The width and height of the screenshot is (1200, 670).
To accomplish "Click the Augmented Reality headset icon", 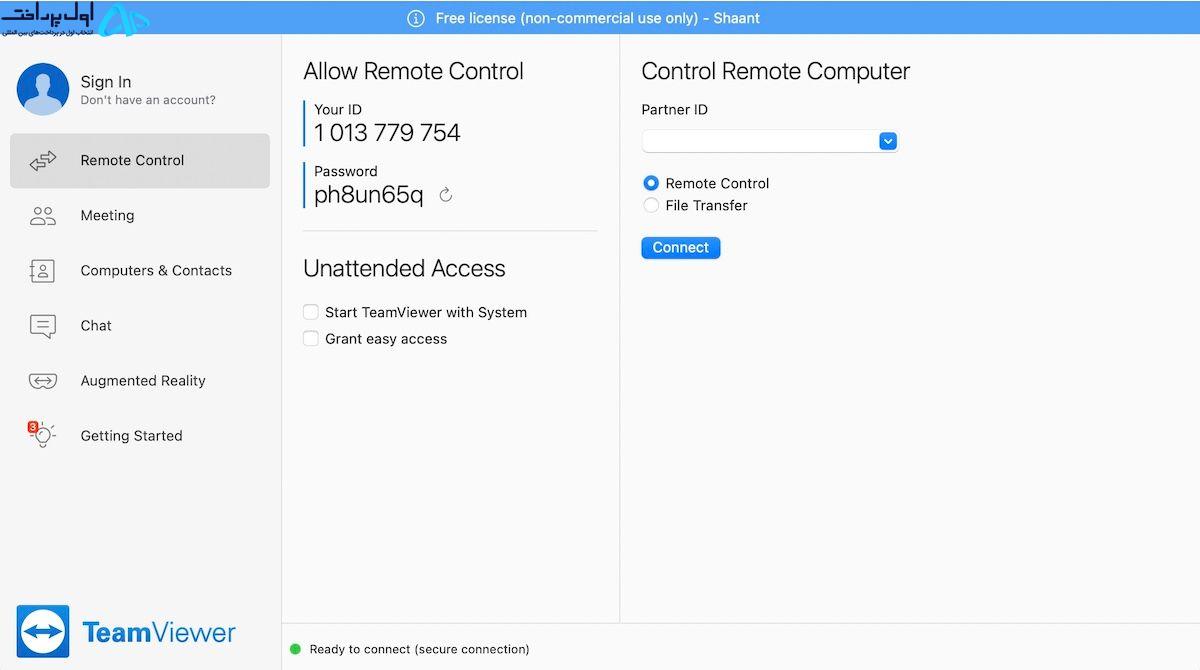I will coord(43,381).
